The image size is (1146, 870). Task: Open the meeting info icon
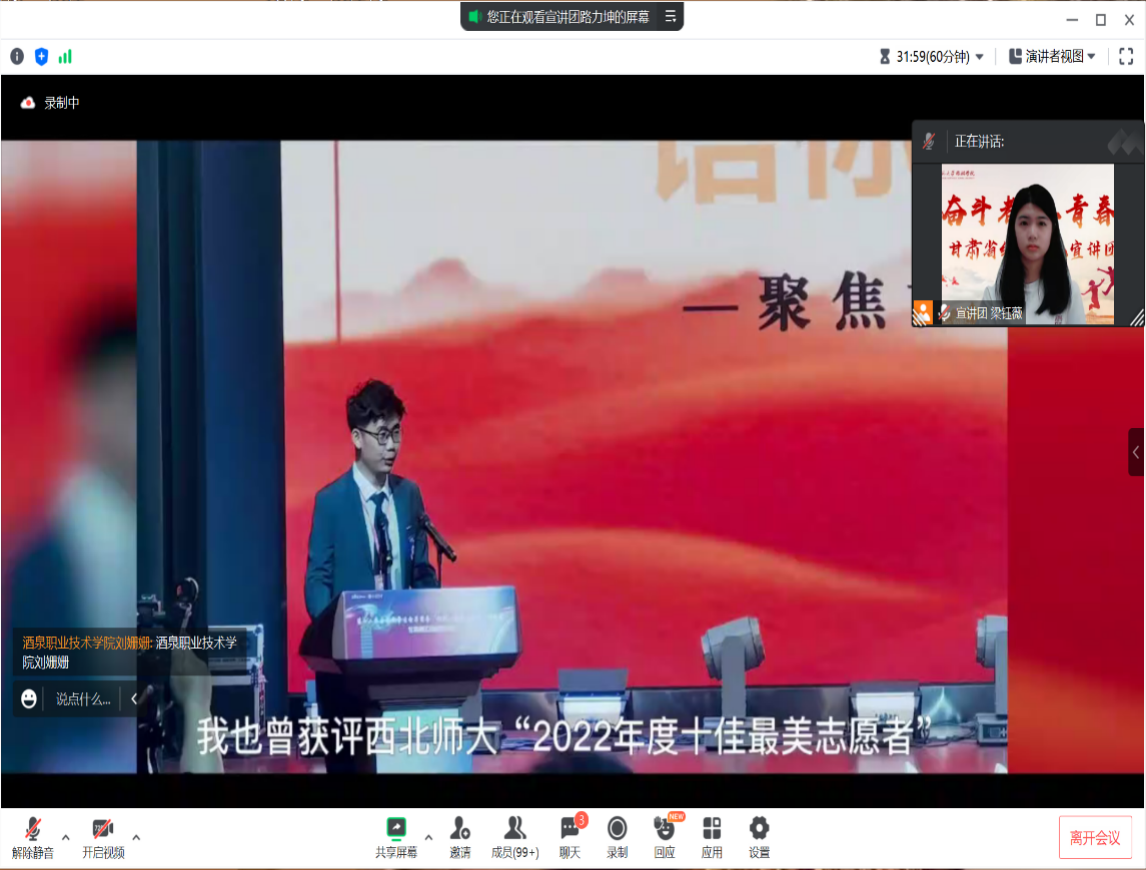[x=17, y=57]
